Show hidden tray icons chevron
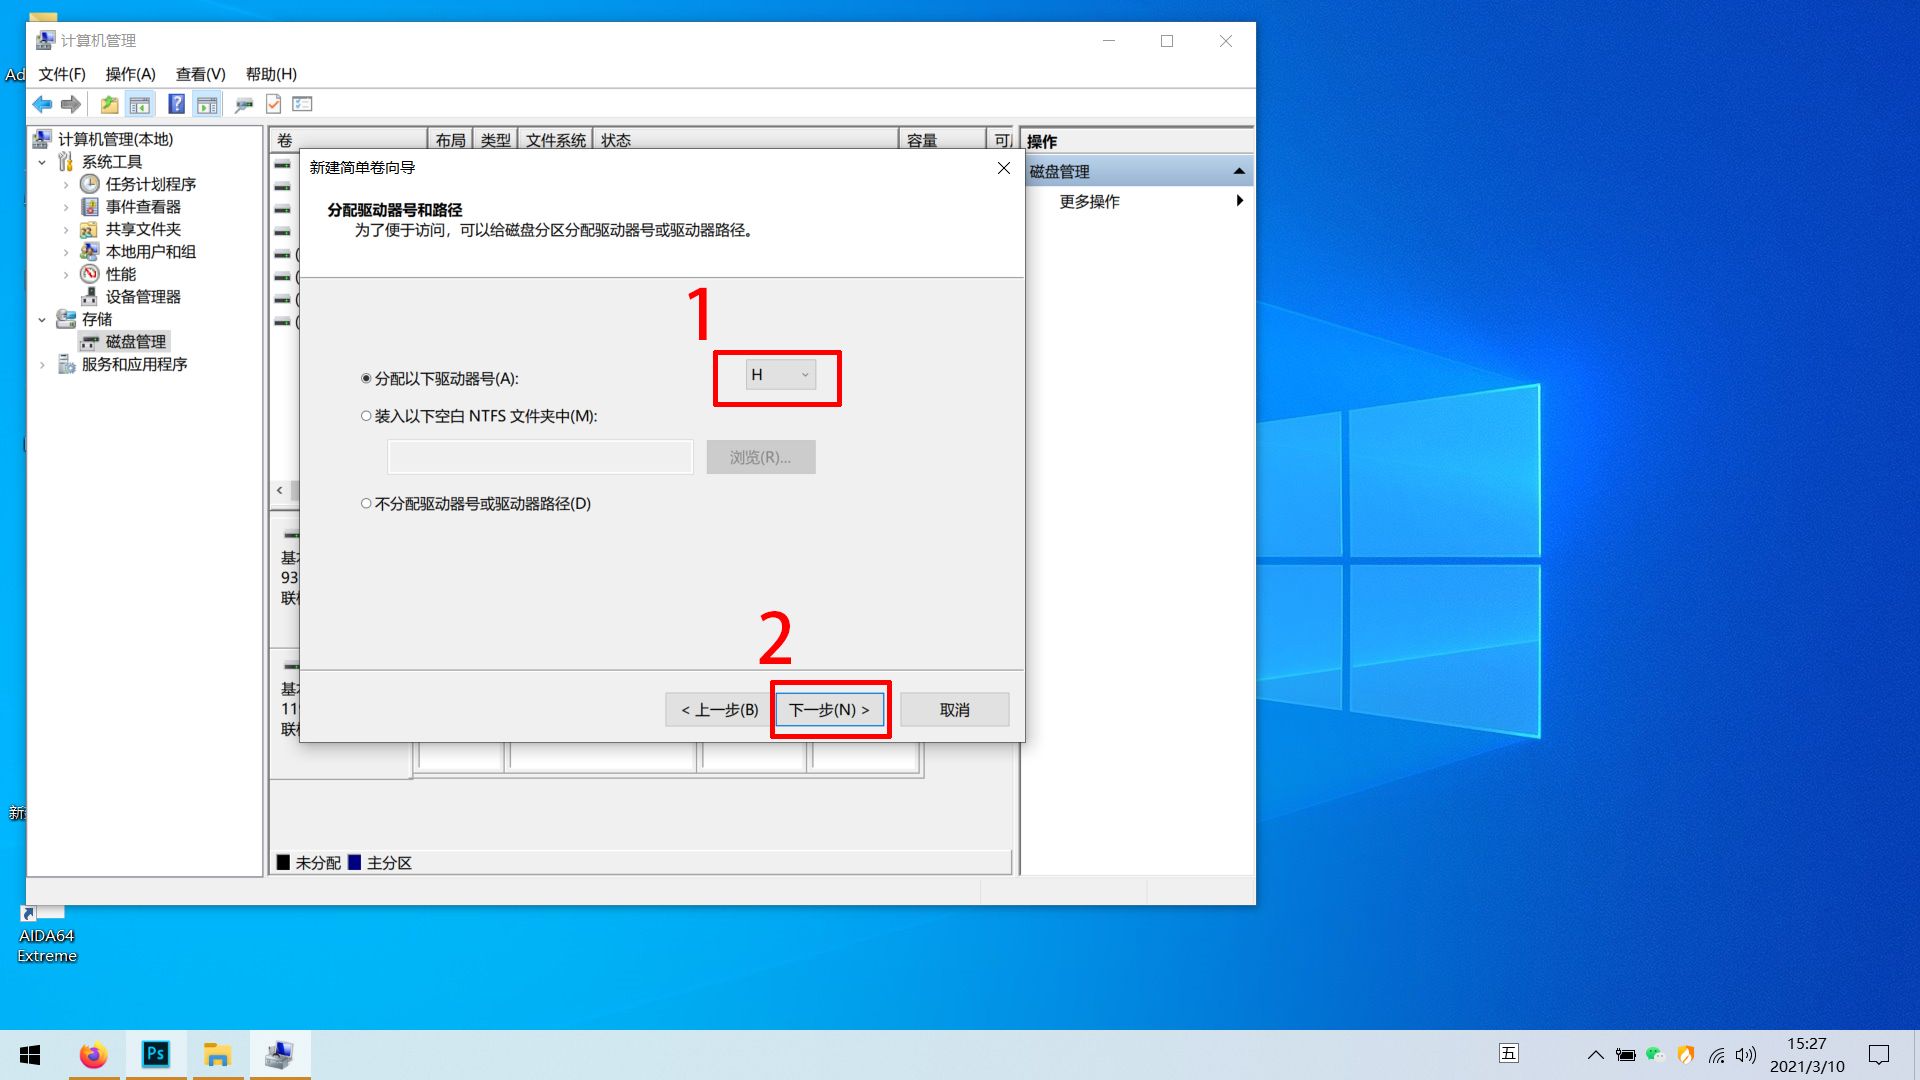The image size is (1920, 1080). point(1596,1055)
